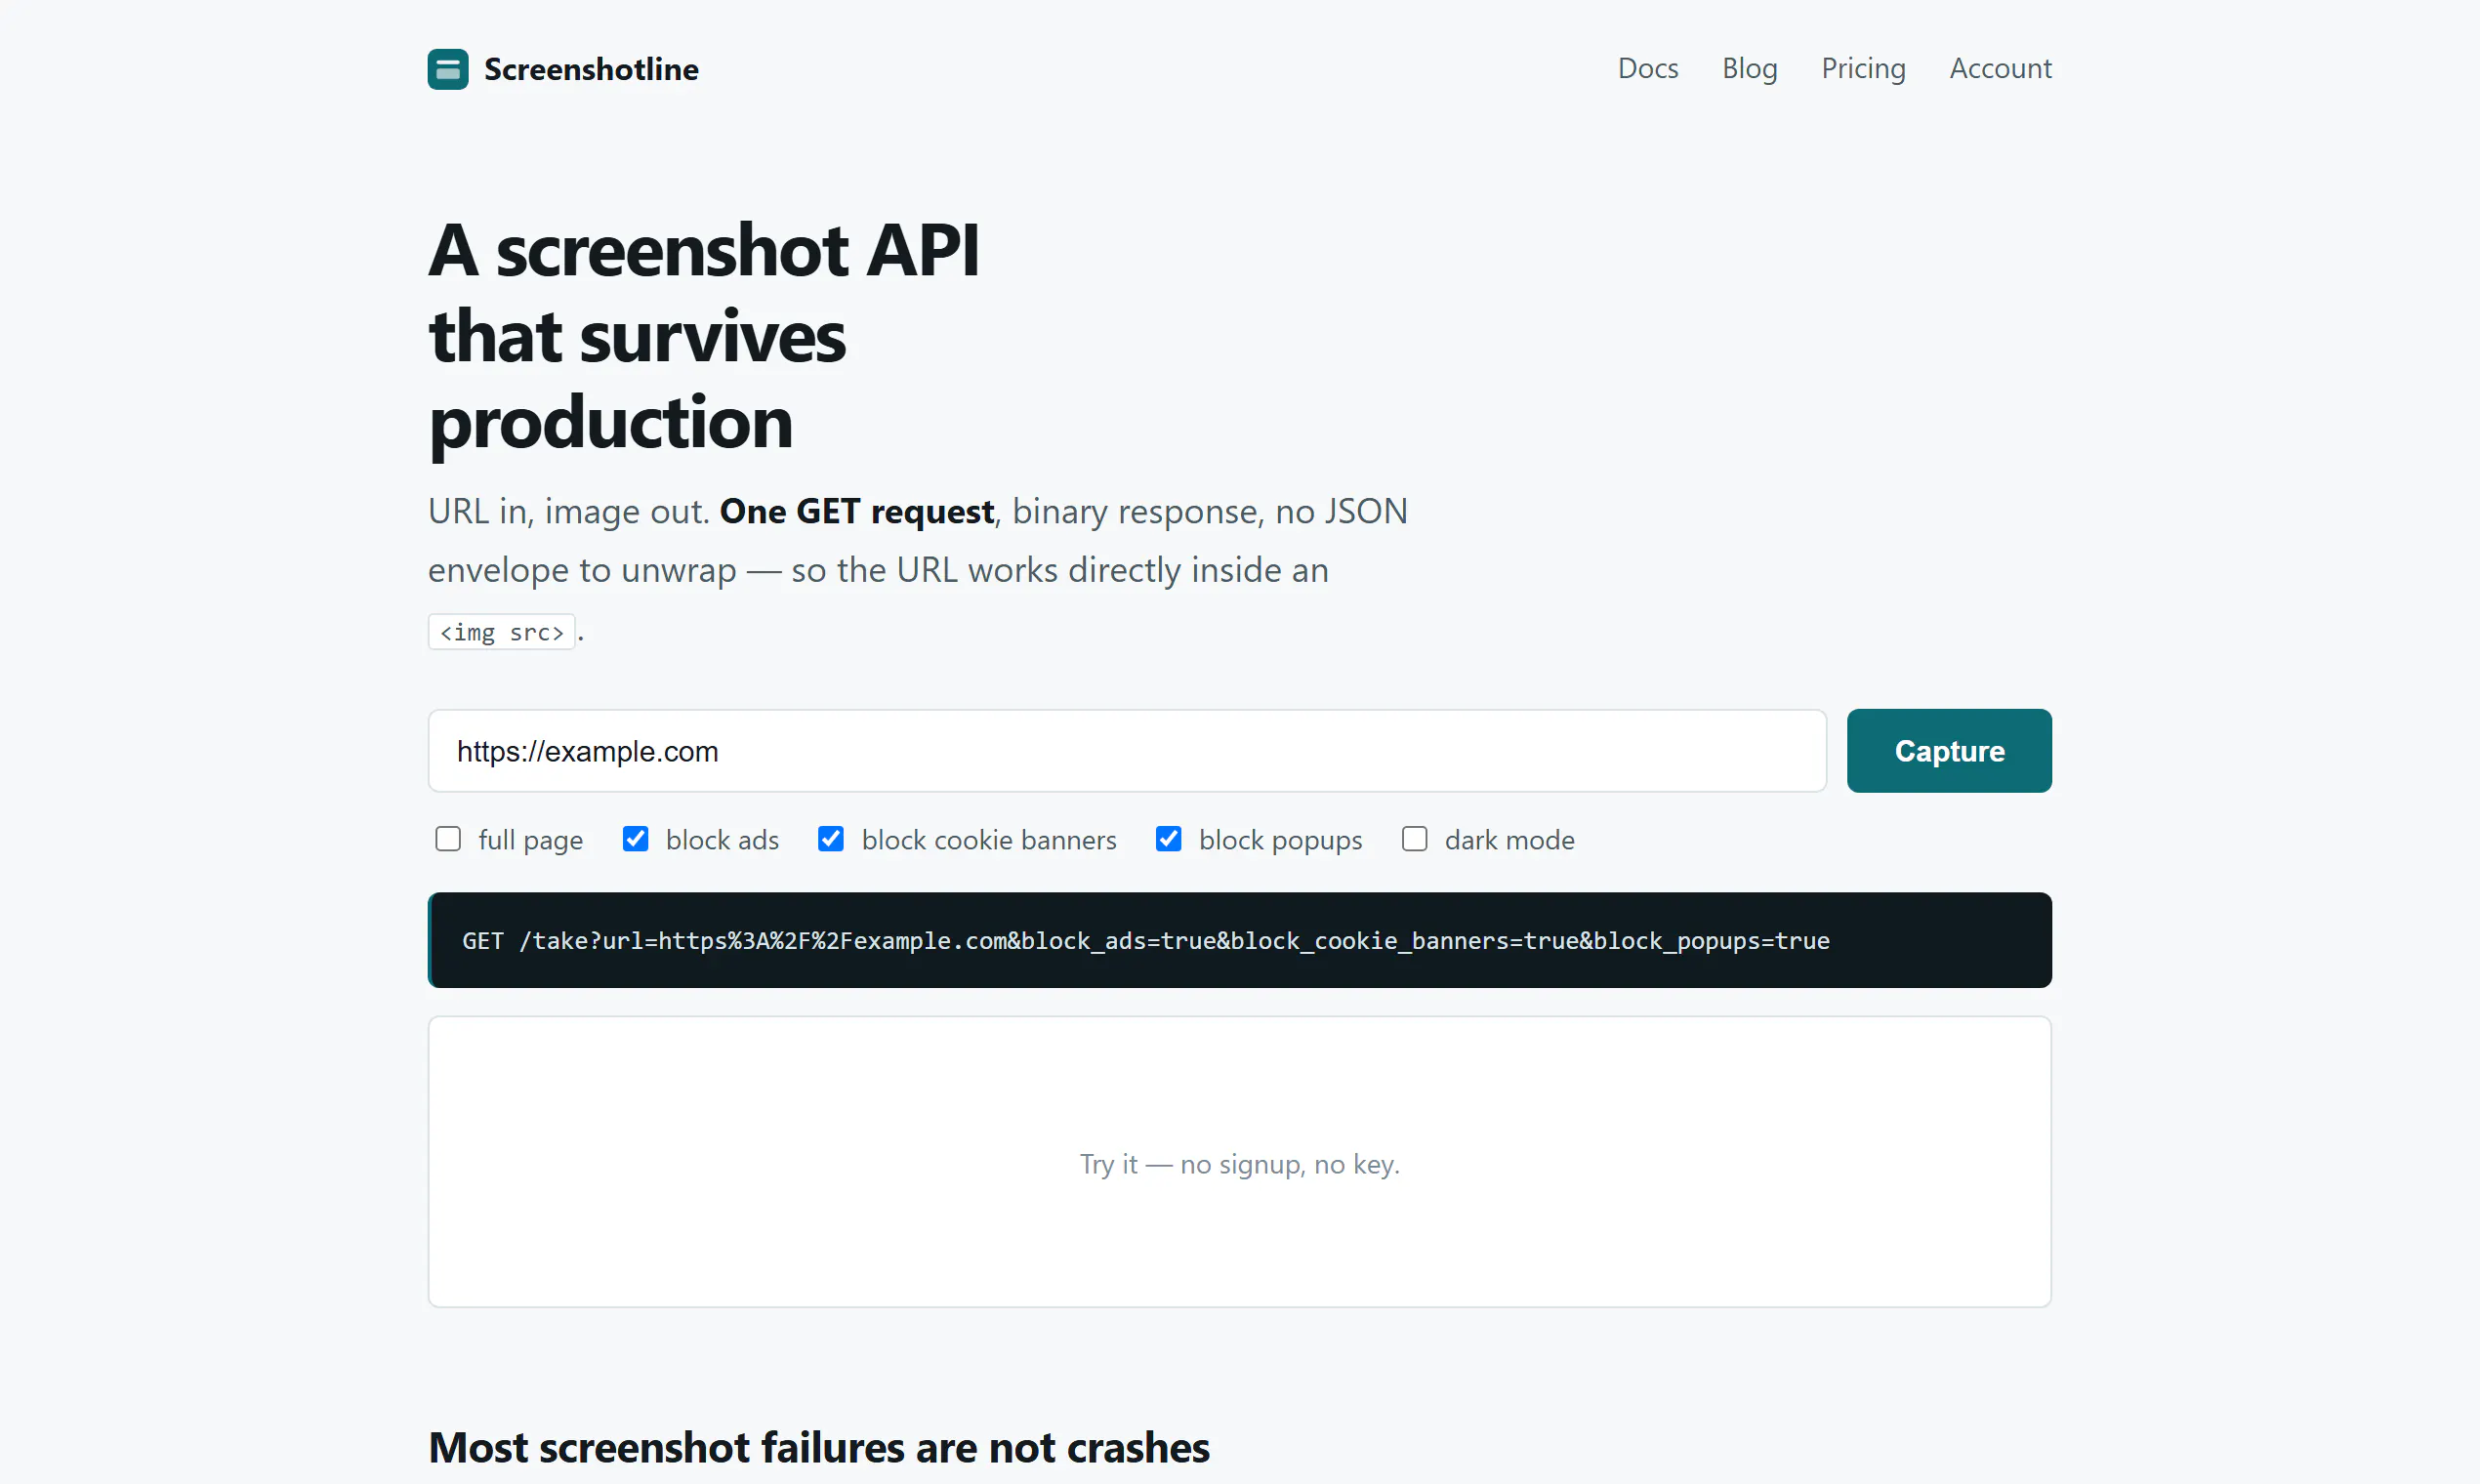Image resolution: width=2480 pixels, height=1484 pixels.
Task: Open the Account page
Action: [2000, 68]
